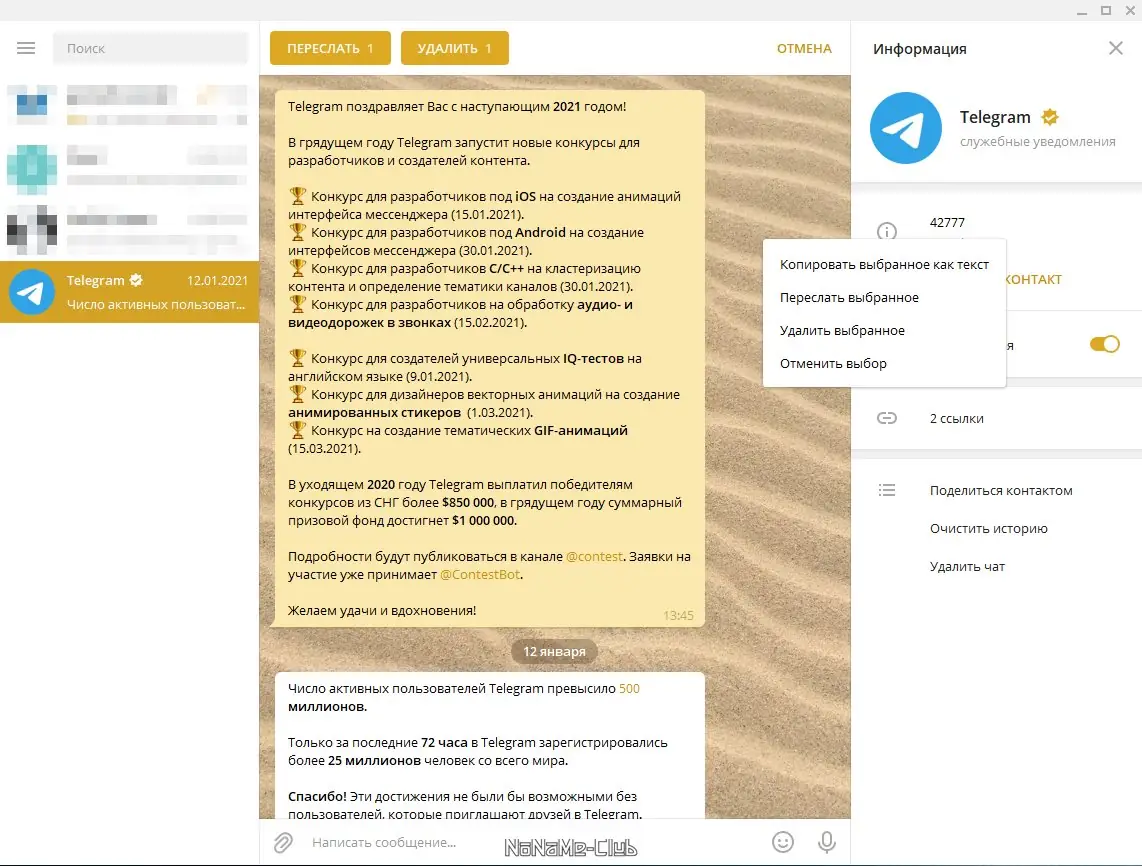Click the Удалить 1 button
The image size is (1142, 866).
(x=454, y=48)
